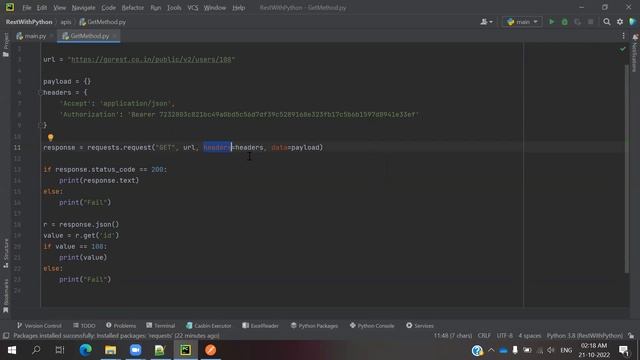Open the Cucumber Executor tool window
This screenshot has height=360, width=640.
[209, 326]
